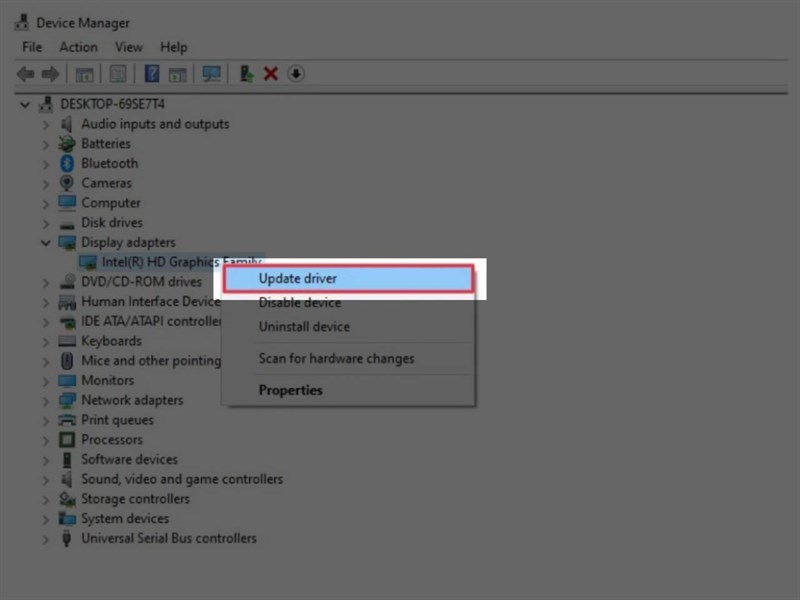Image resolution: width=800 pixels, height=600 pixels.
Task: Click the red X Uninstall Device icon
Action: click(272, 74)
